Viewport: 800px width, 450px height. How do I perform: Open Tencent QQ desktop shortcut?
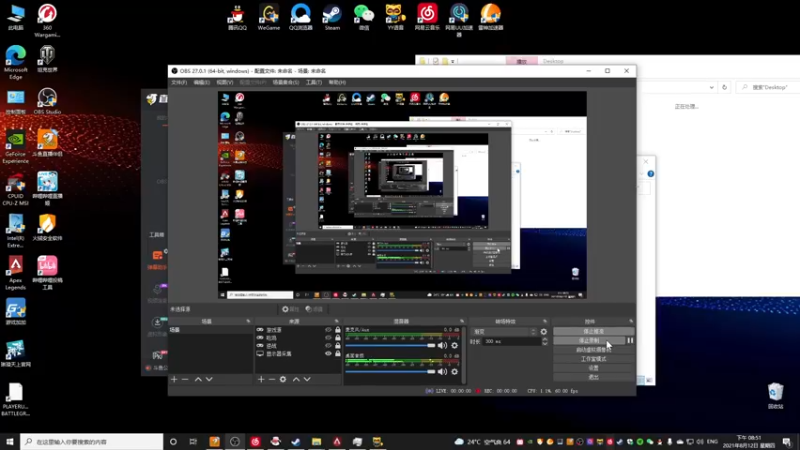click(x=237, y=17)
